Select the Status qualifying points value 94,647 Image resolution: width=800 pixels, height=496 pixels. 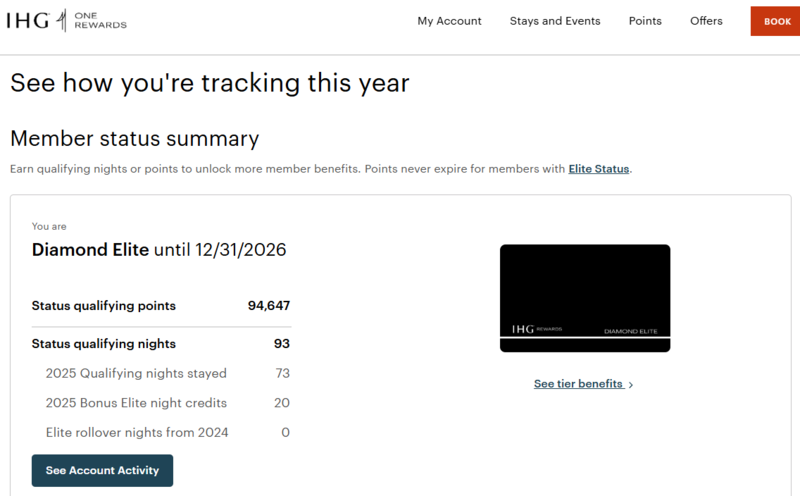(268, 306)
